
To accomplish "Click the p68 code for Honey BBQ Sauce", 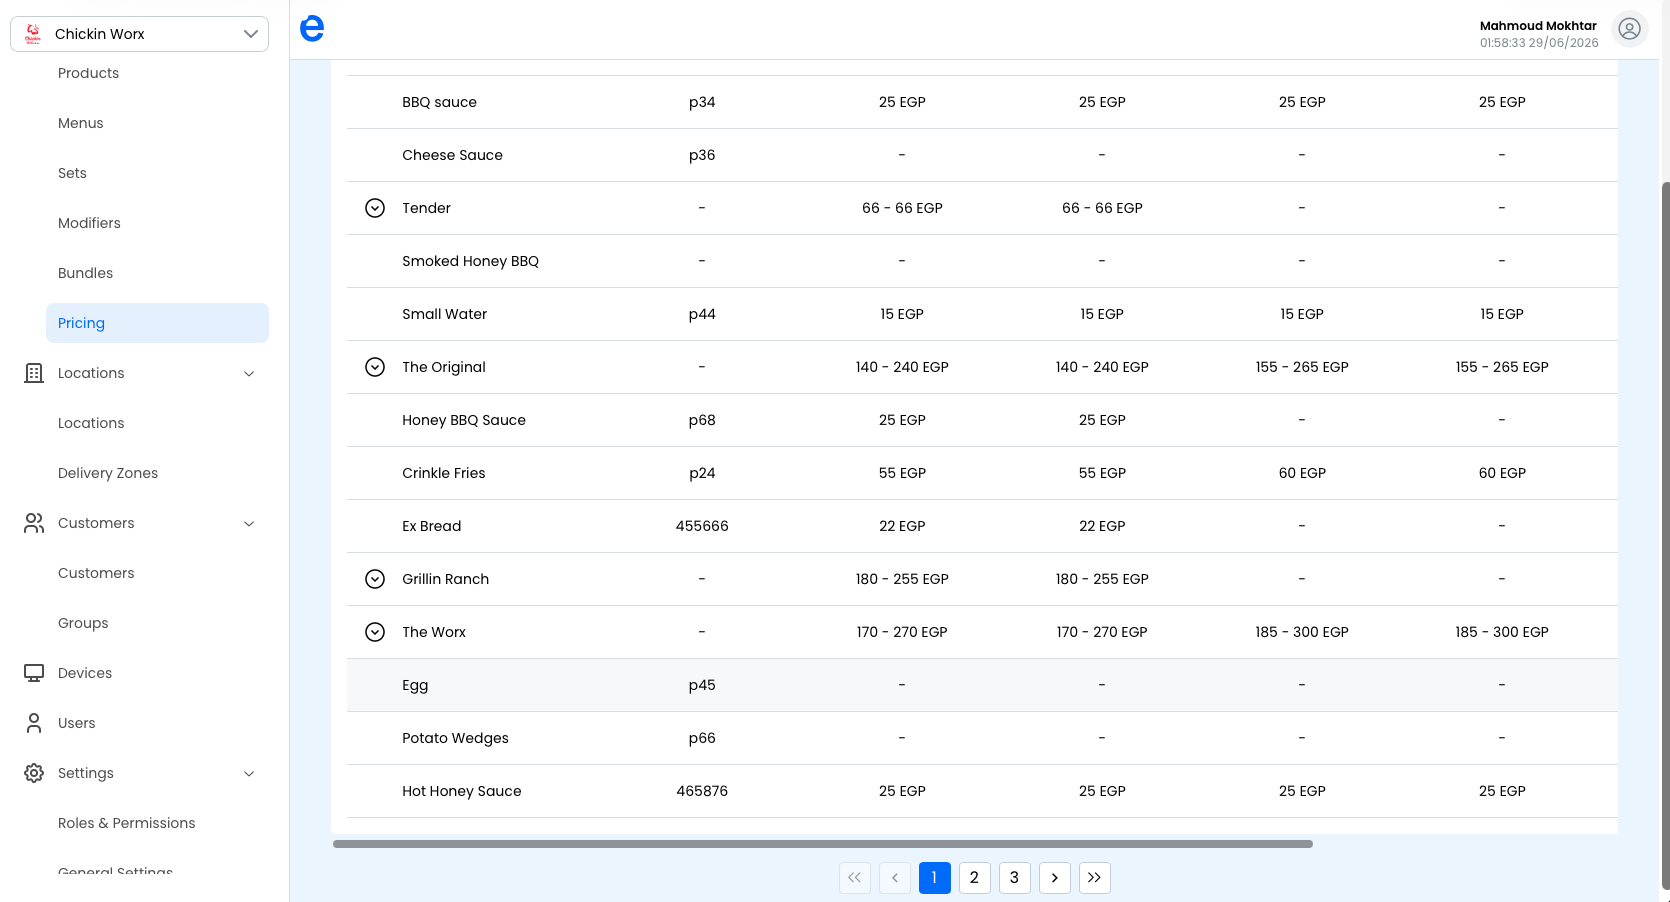I will tap(702, 420).
